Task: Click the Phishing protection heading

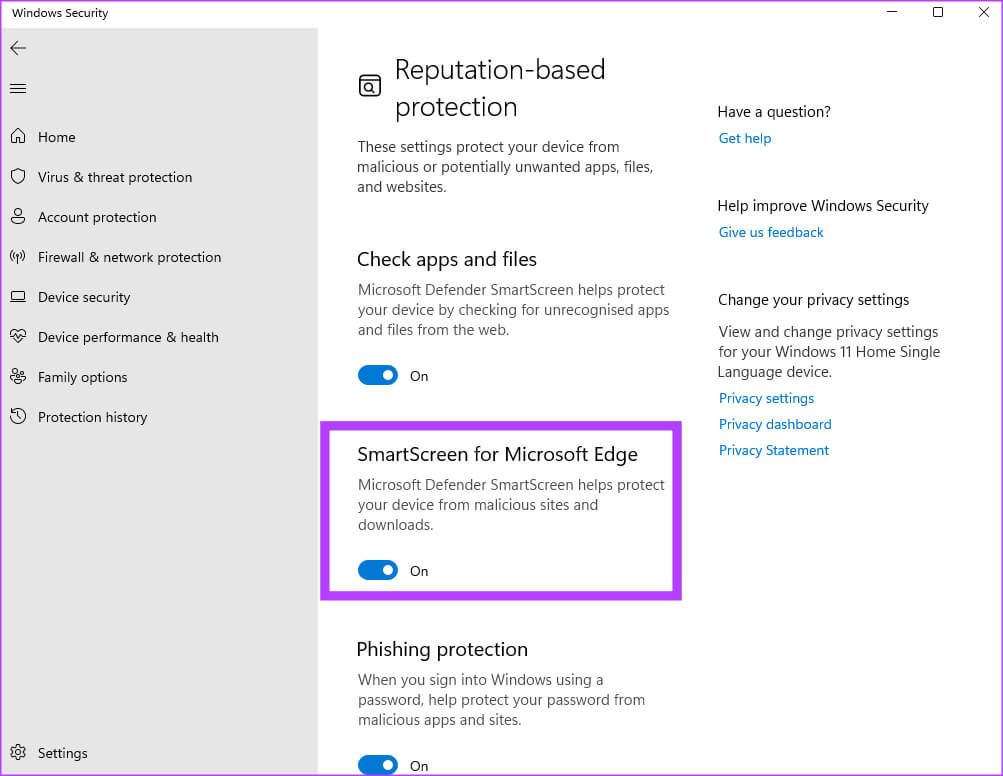Action: click(x=442, y=649)
